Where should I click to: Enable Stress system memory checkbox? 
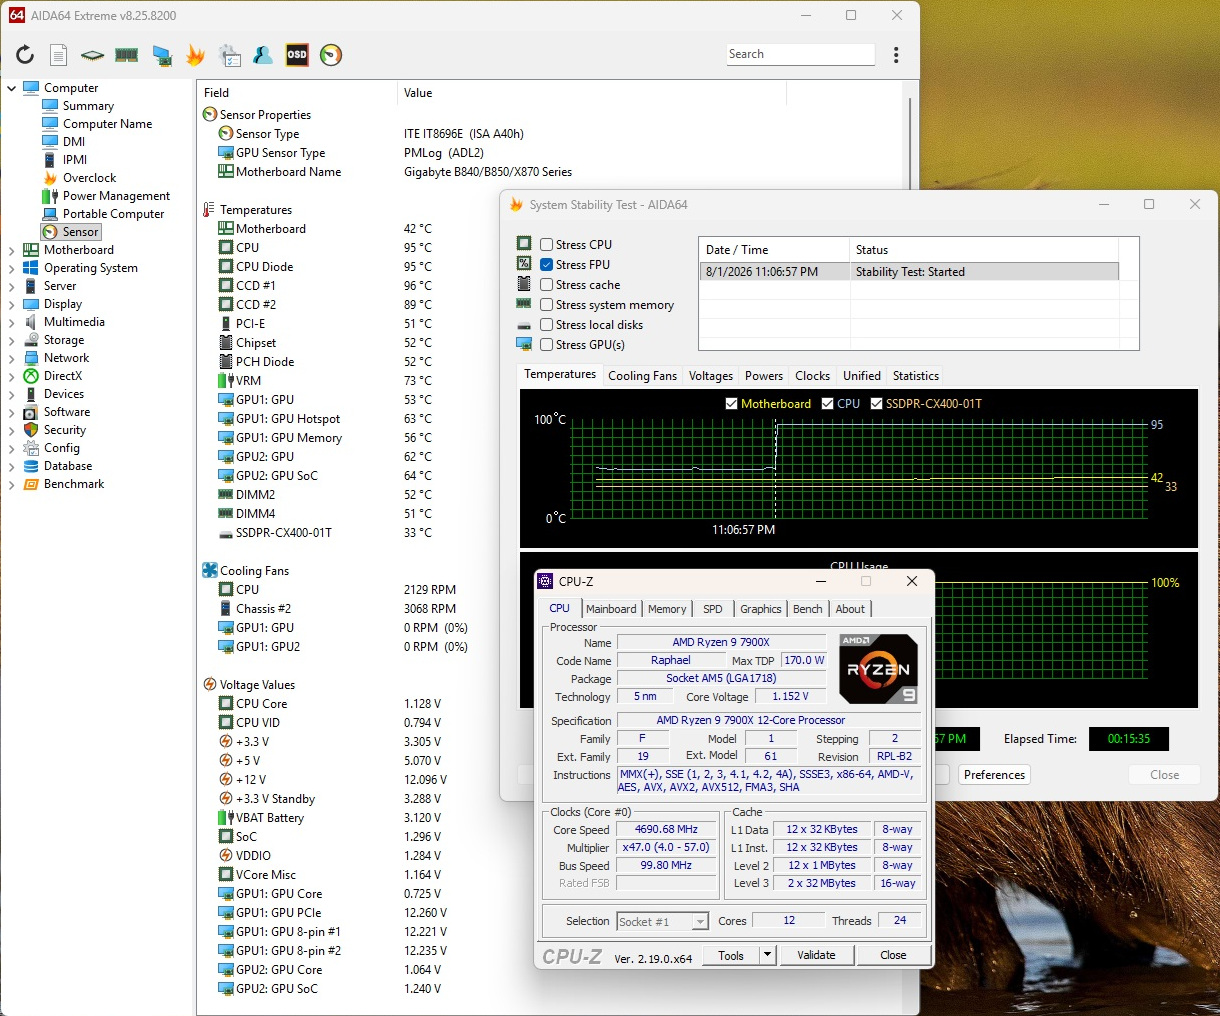pos(547,305)
